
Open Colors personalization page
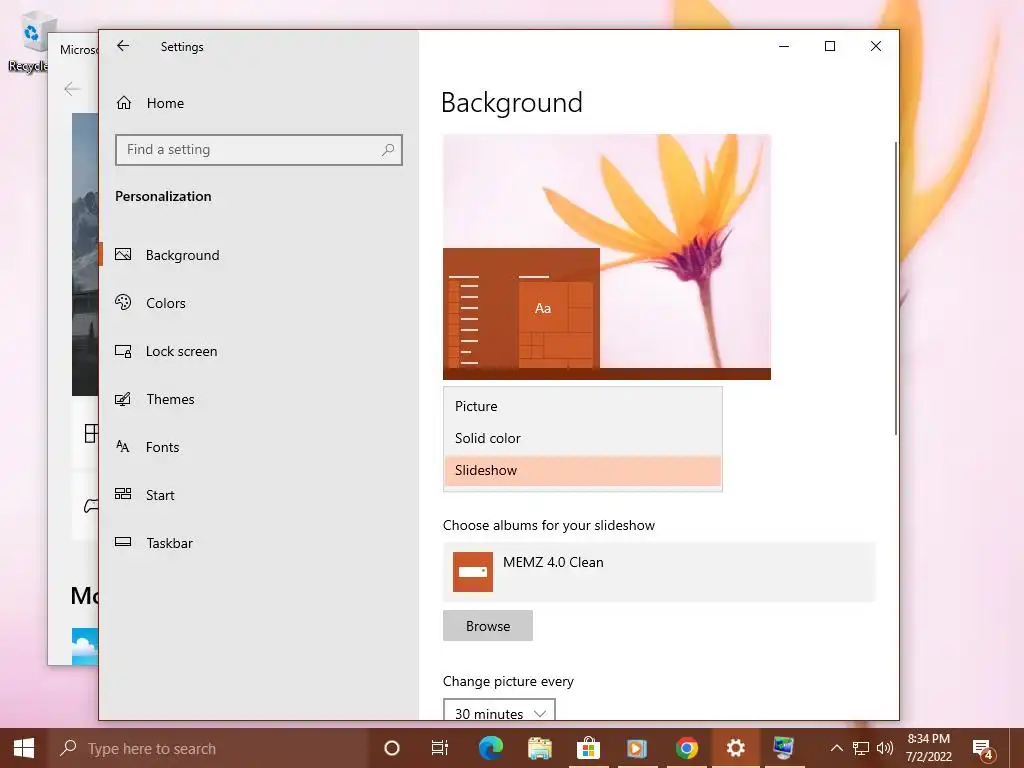click(259, 303)
